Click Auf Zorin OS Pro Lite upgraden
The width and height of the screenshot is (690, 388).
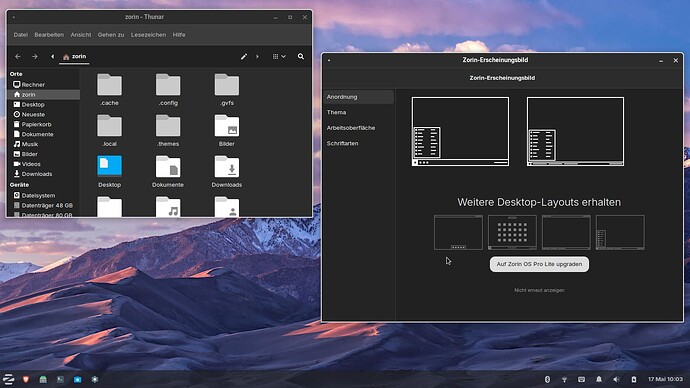(x=539, y=264)
